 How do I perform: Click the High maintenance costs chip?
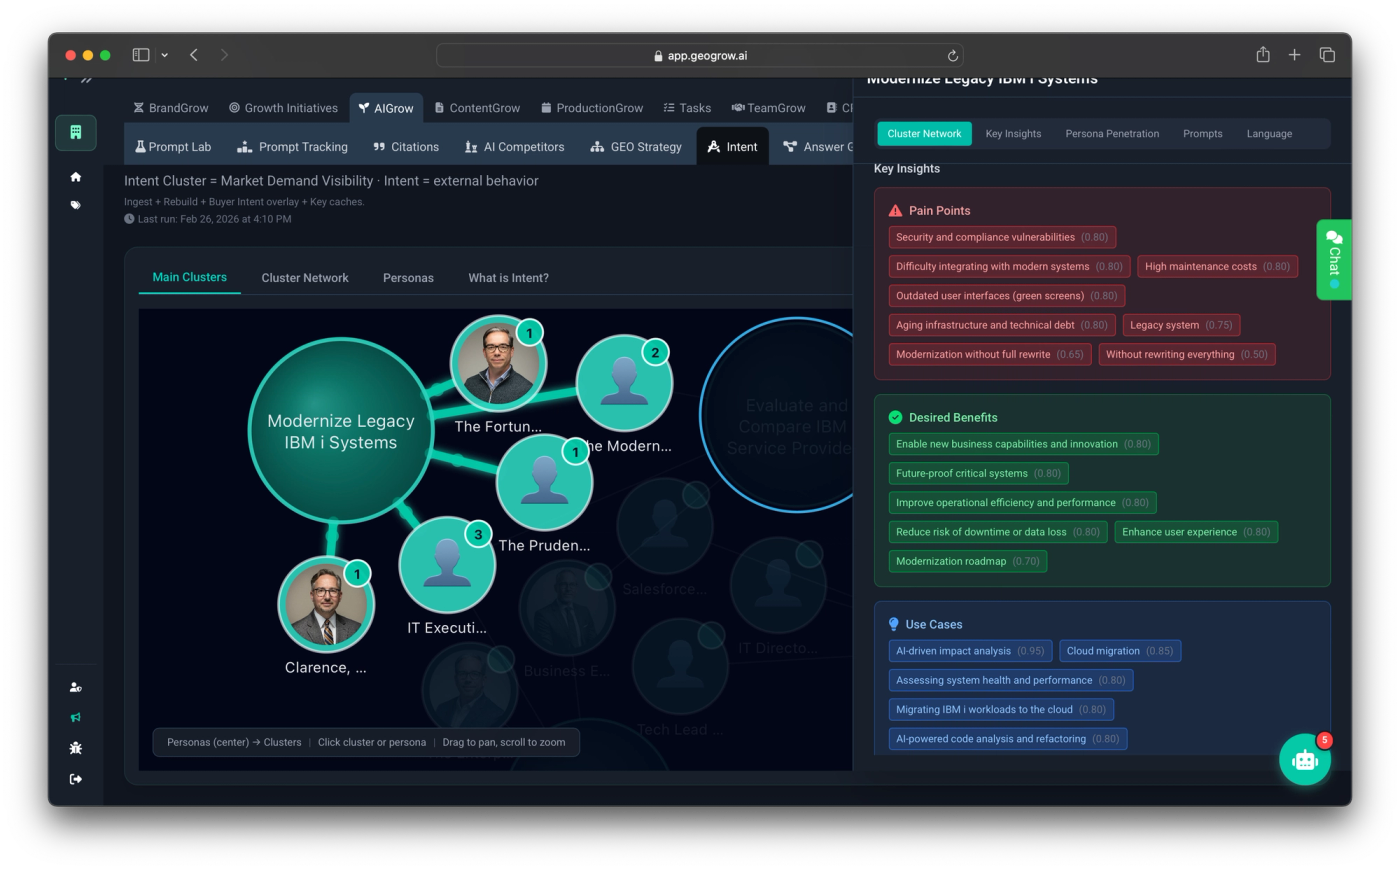click(1217, 266)
